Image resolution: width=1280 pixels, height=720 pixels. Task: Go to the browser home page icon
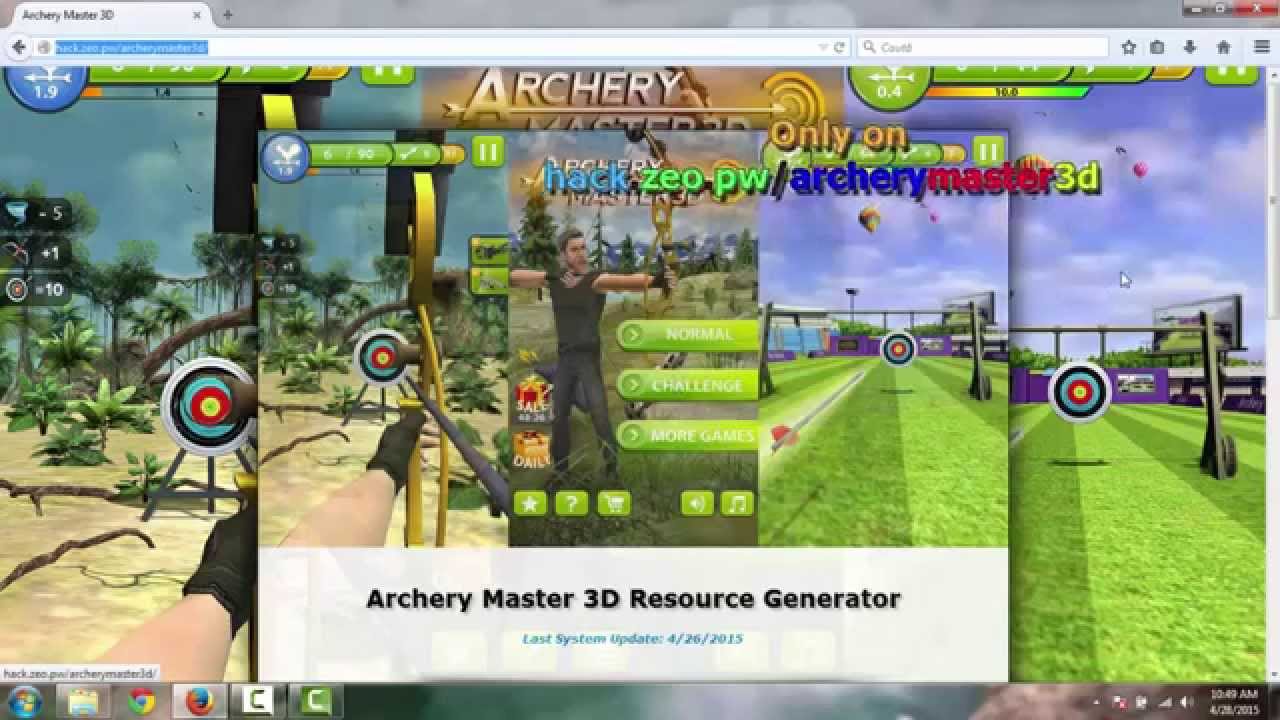1223,47
